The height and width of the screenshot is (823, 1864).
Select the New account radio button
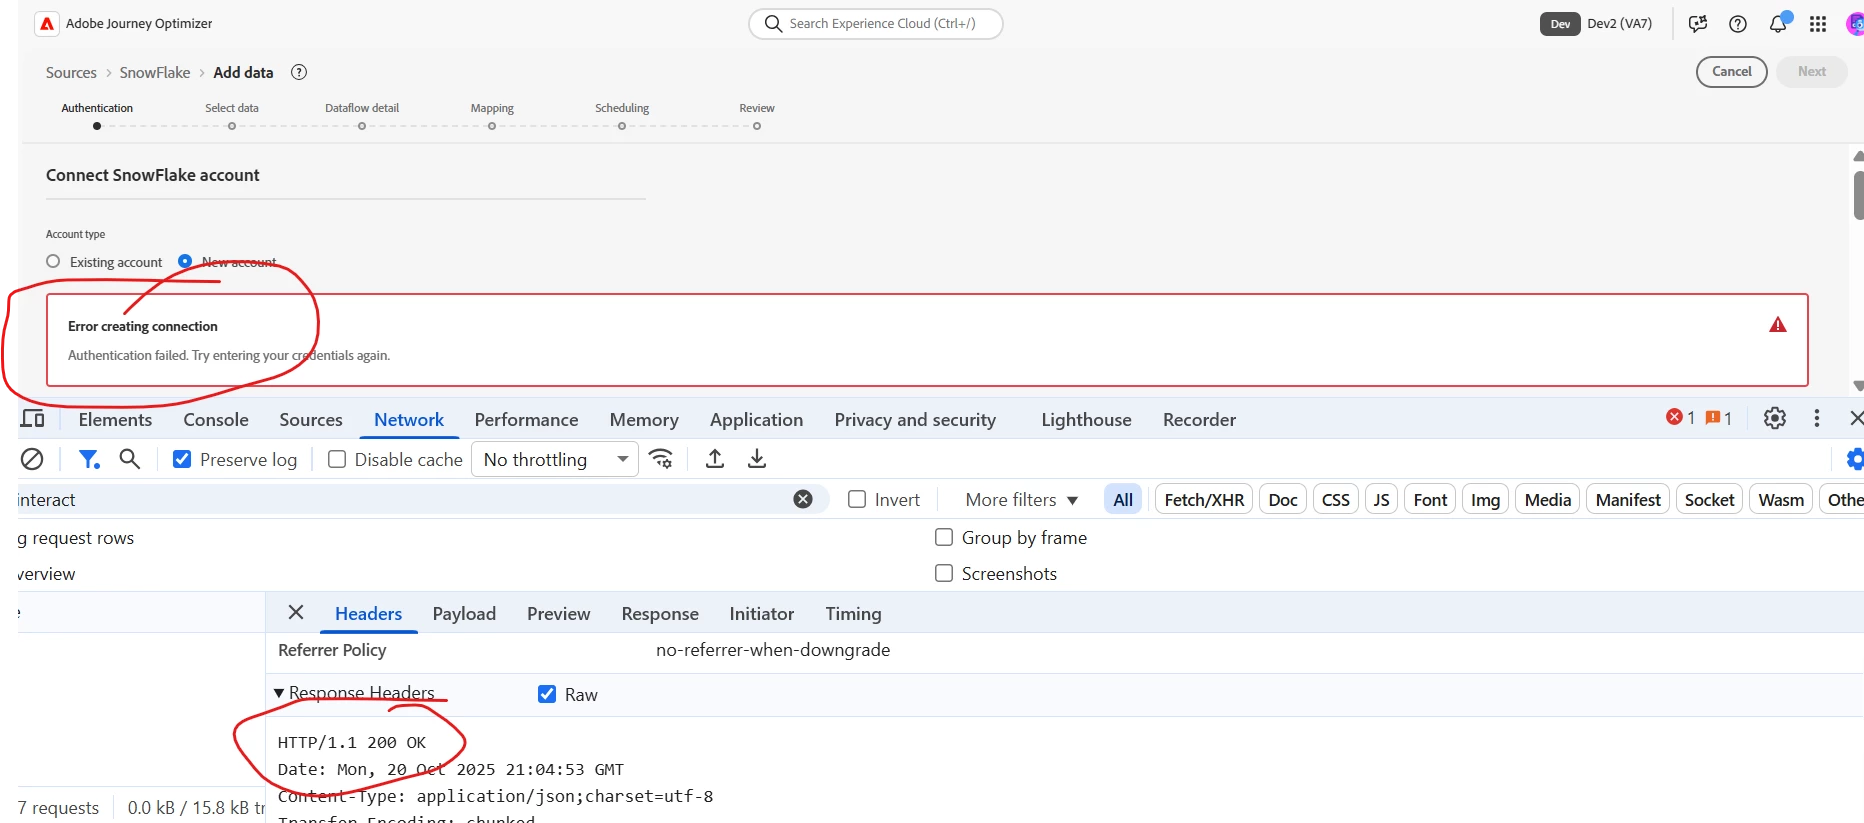pos(185,261)
